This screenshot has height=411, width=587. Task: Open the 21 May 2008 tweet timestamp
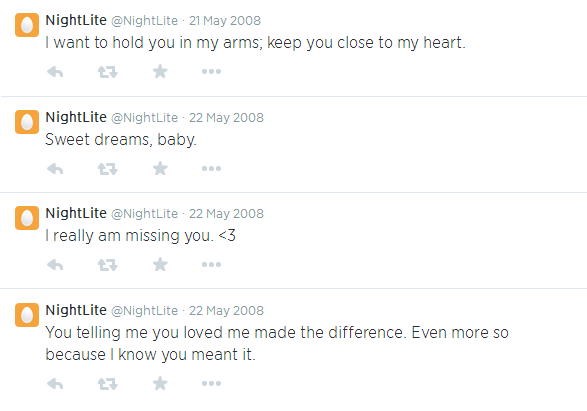click(x=225, y=21)
